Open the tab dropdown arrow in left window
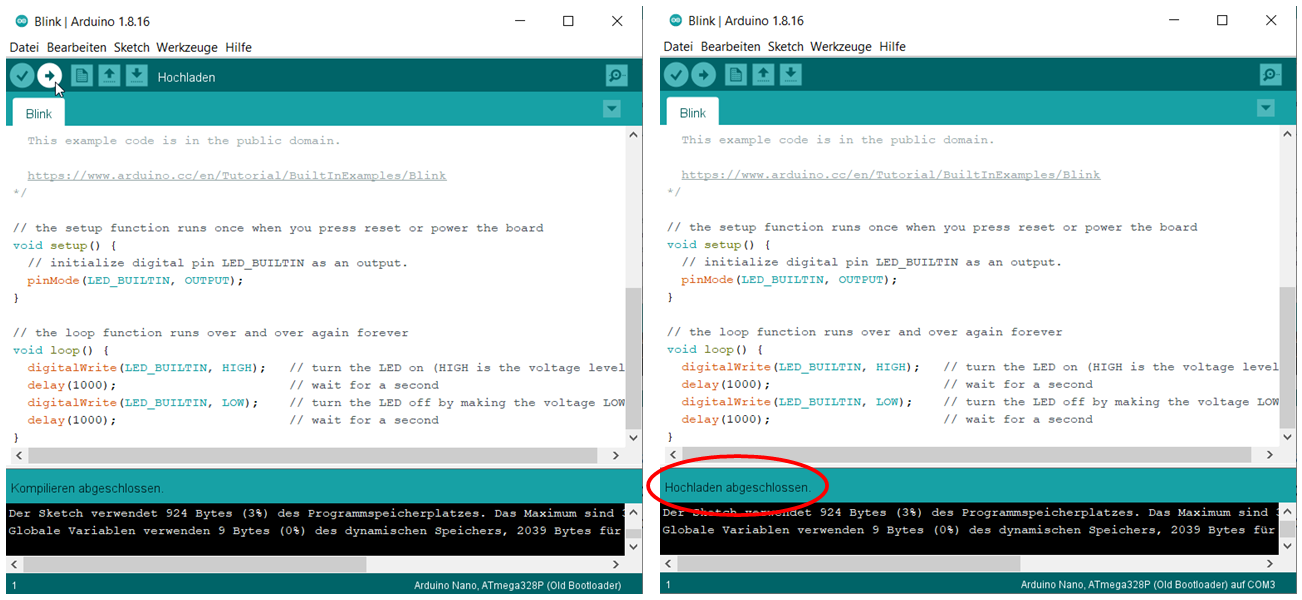Image resolution: width=1302 pixels, height=600 pixels. pyautogui.click(x=611, y=108)
